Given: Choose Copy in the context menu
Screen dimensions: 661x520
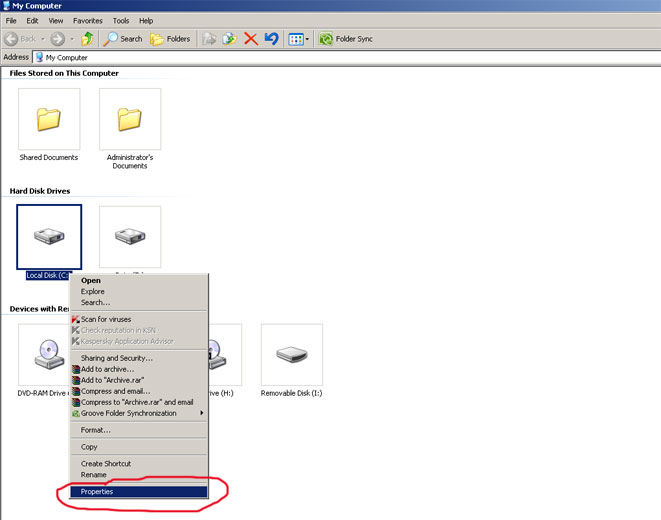Looking at the screenshot, I should point(139,447).
